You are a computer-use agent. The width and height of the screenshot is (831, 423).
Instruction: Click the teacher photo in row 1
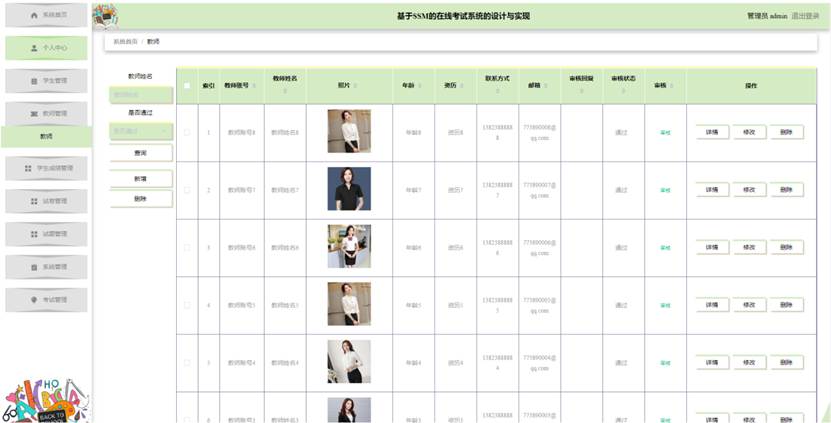(x=349, y=131)
